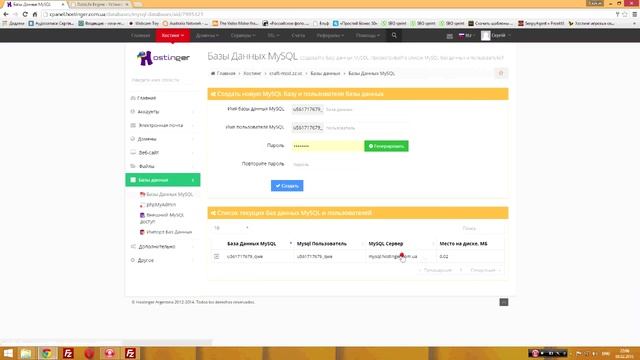The height and width of the screenshot is (360, 640).
Task: Reload the page with browser refresh icon
Action: [25, 14]
